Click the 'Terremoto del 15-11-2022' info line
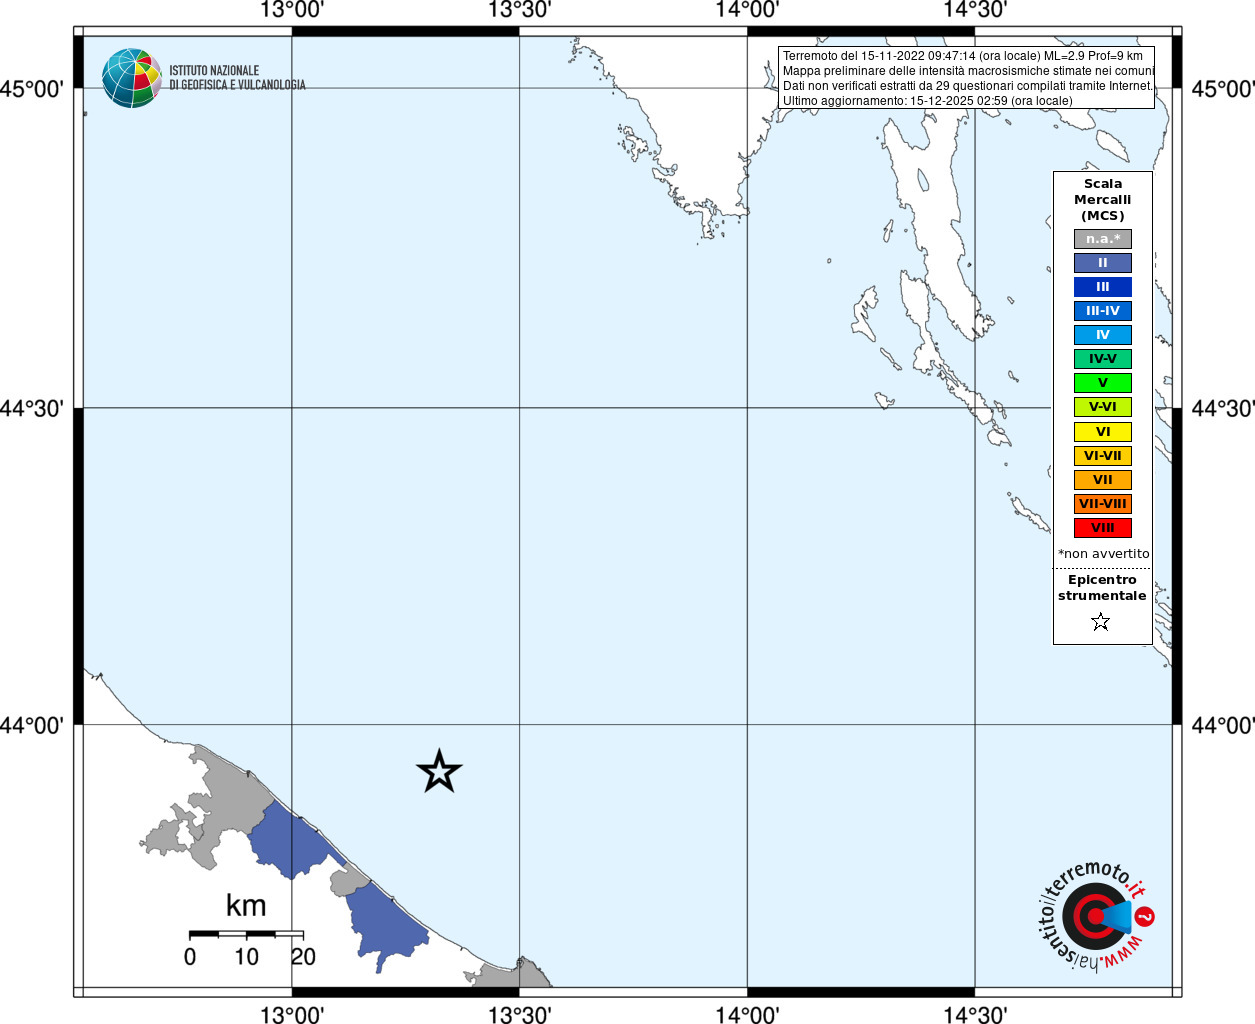The height and width of the screenshot is (1024, 1255). click(963, 56)
